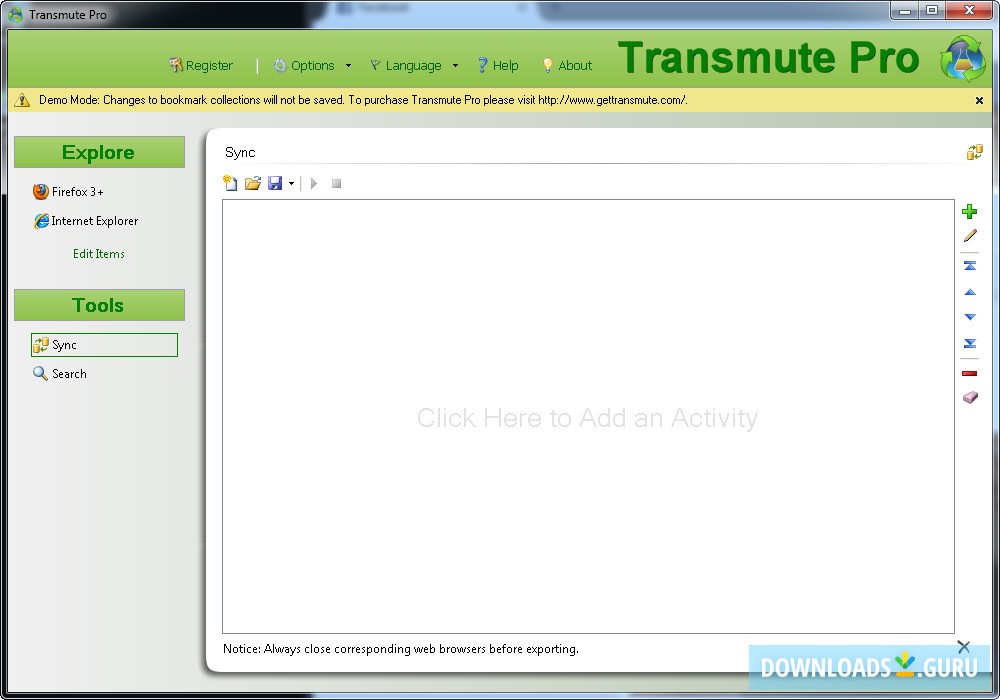Screen dimensions: 1000x700
Task: Open the Help menu item
Action: click(498, 65)
